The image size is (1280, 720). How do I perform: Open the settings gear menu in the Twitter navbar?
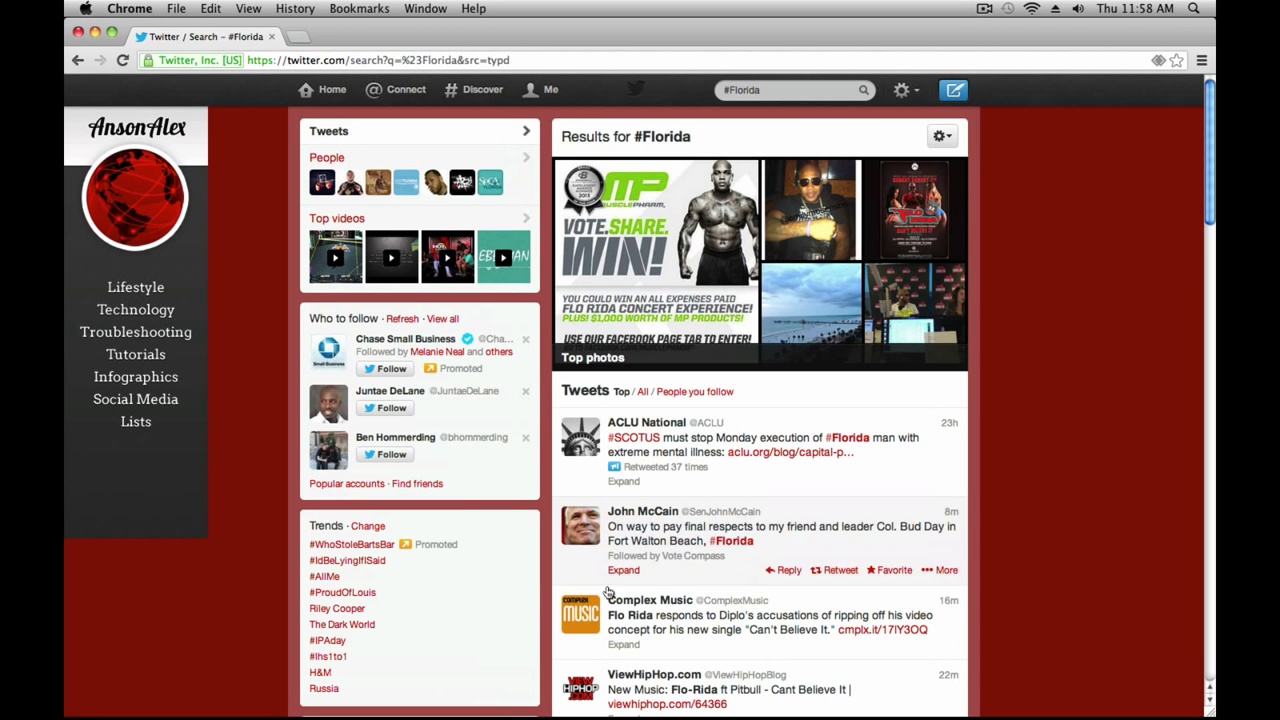(905, 90)
